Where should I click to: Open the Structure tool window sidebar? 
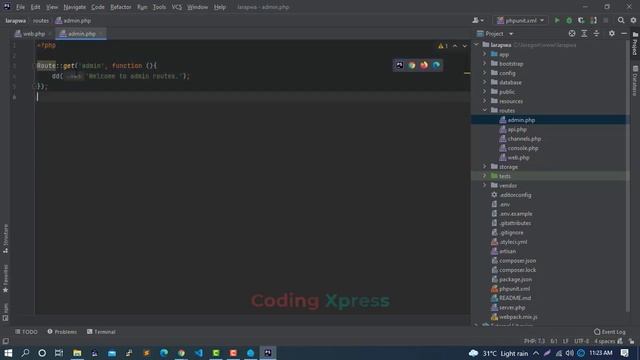pyautogui.click(x=6, y=238)
